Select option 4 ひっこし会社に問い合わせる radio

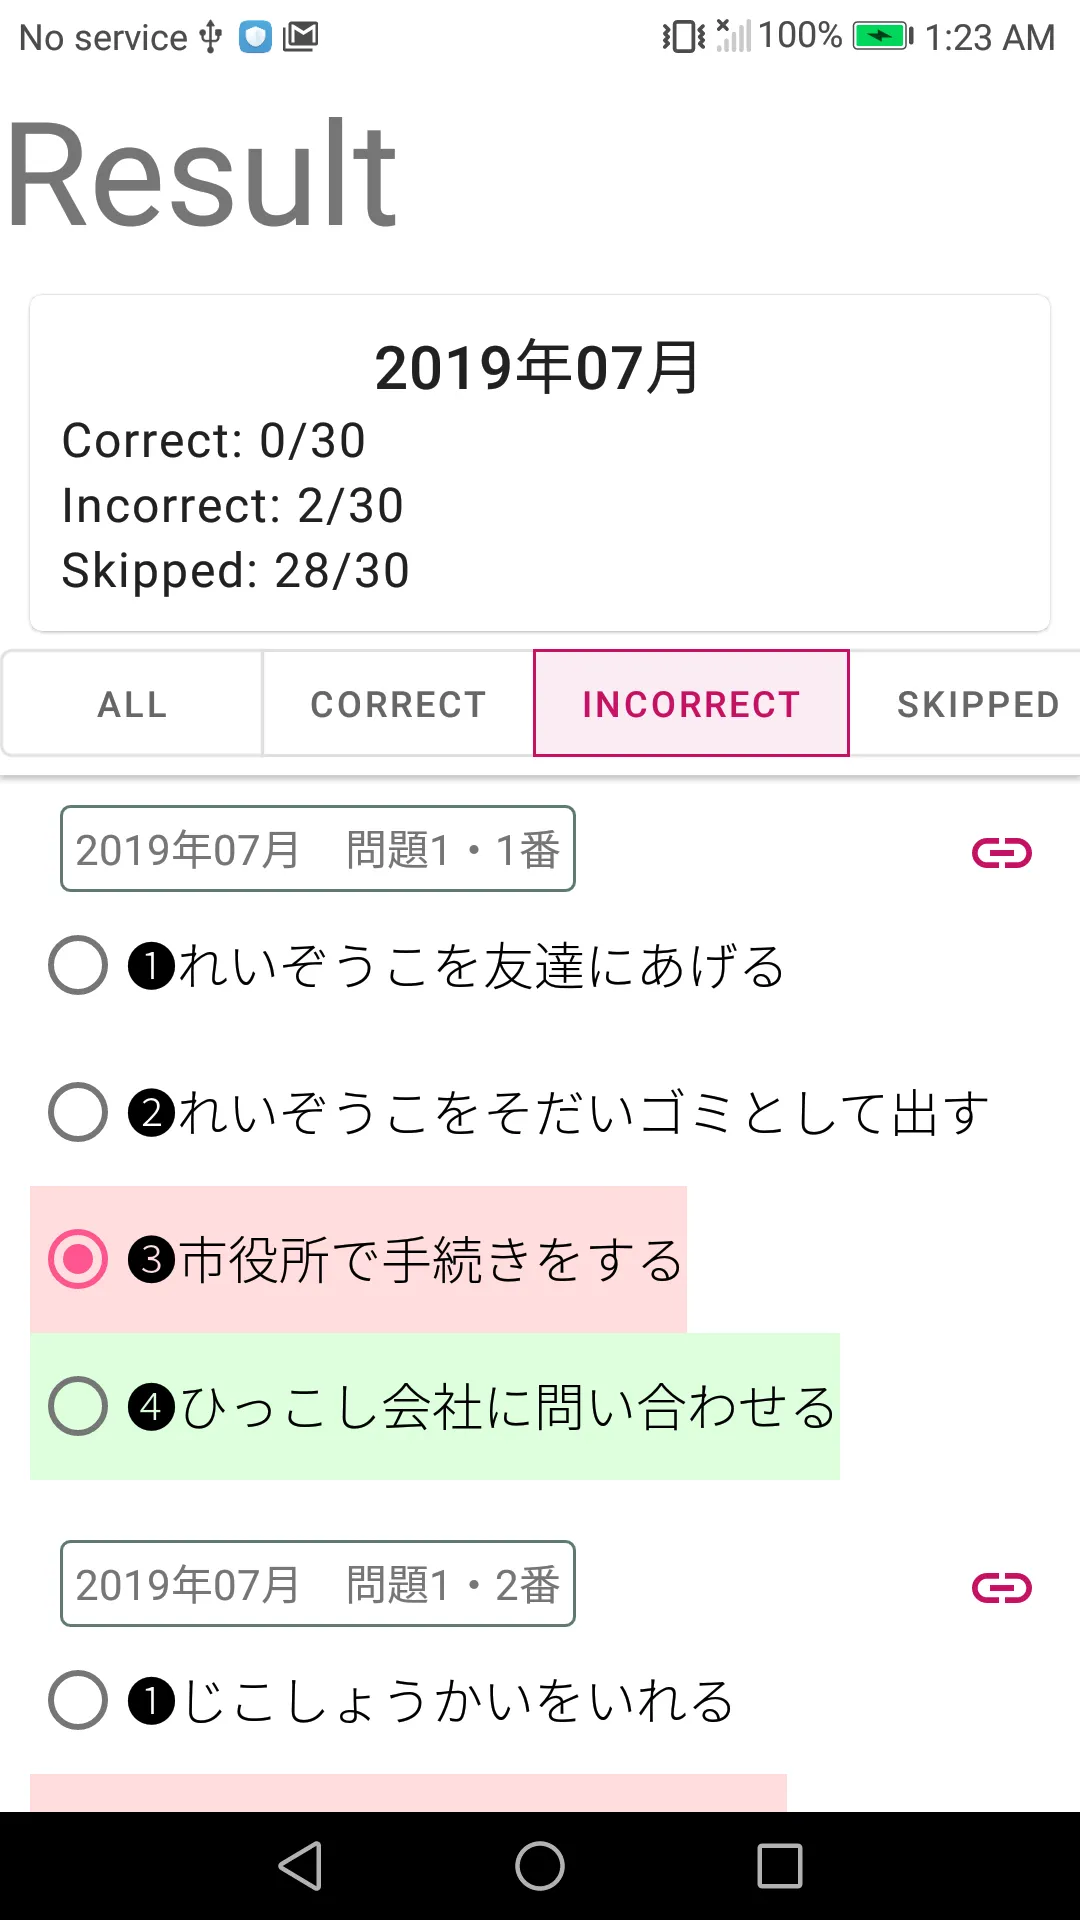[x=78, y=1406]
